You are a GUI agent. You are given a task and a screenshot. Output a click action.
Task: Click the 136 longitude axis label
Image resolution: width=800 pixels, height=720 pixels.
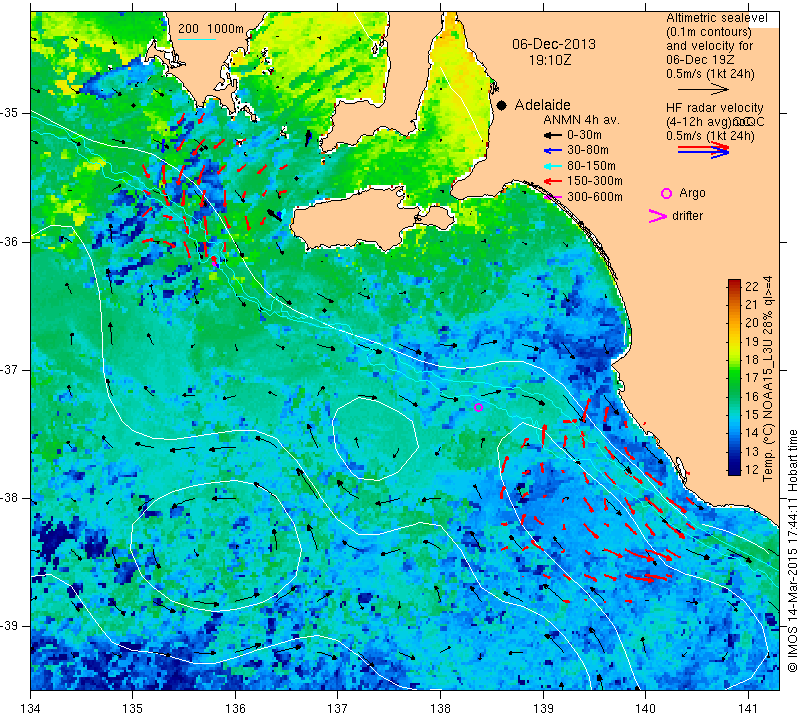pyautogui.click(x=235, y=709)
